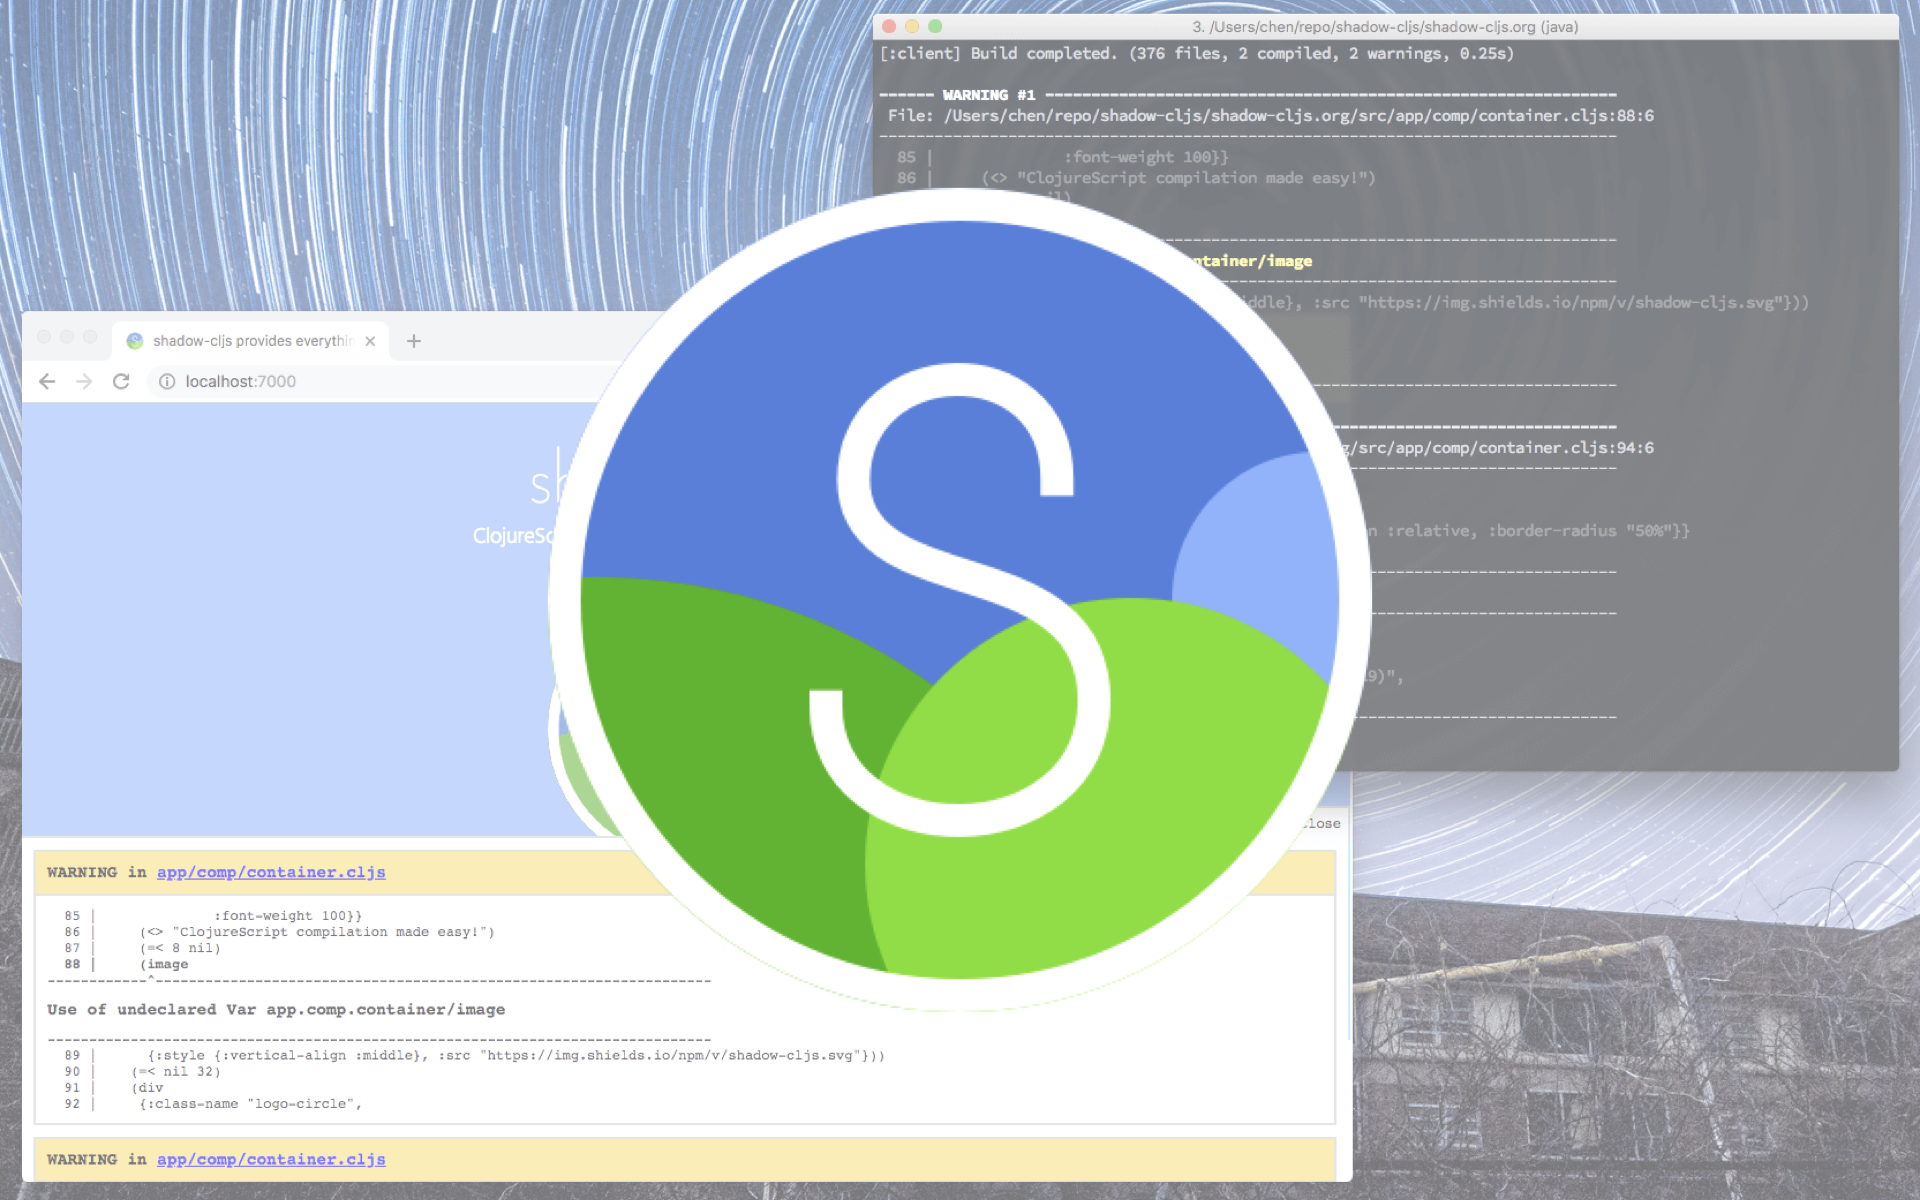Minimize terminal with yellow button
This screenshot has height=1200, width=1920.
tap(912, 26)
